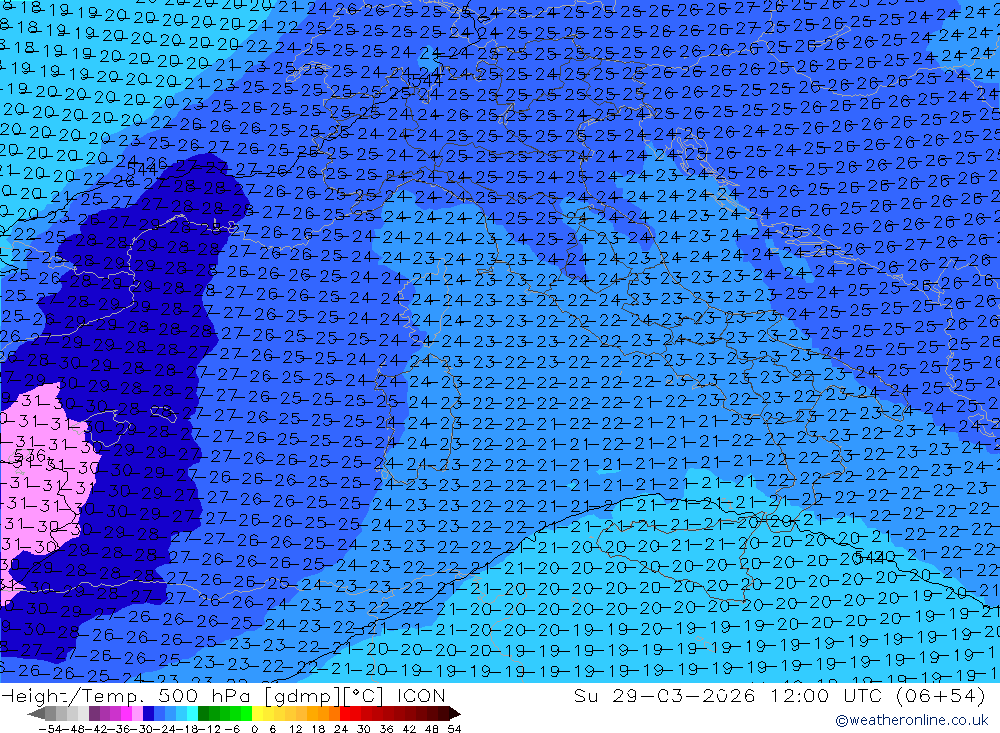Image resolution: width=1000 pixels, height=733 pixels.
Task: Click the 54 legend scale label
Action: 454,729
